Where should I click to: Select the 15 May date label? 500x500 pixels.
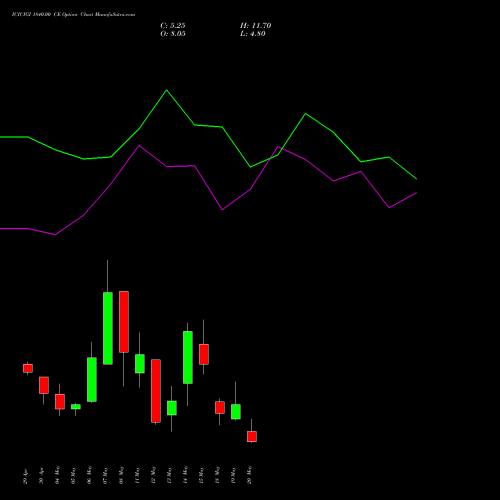coord(202,475)
